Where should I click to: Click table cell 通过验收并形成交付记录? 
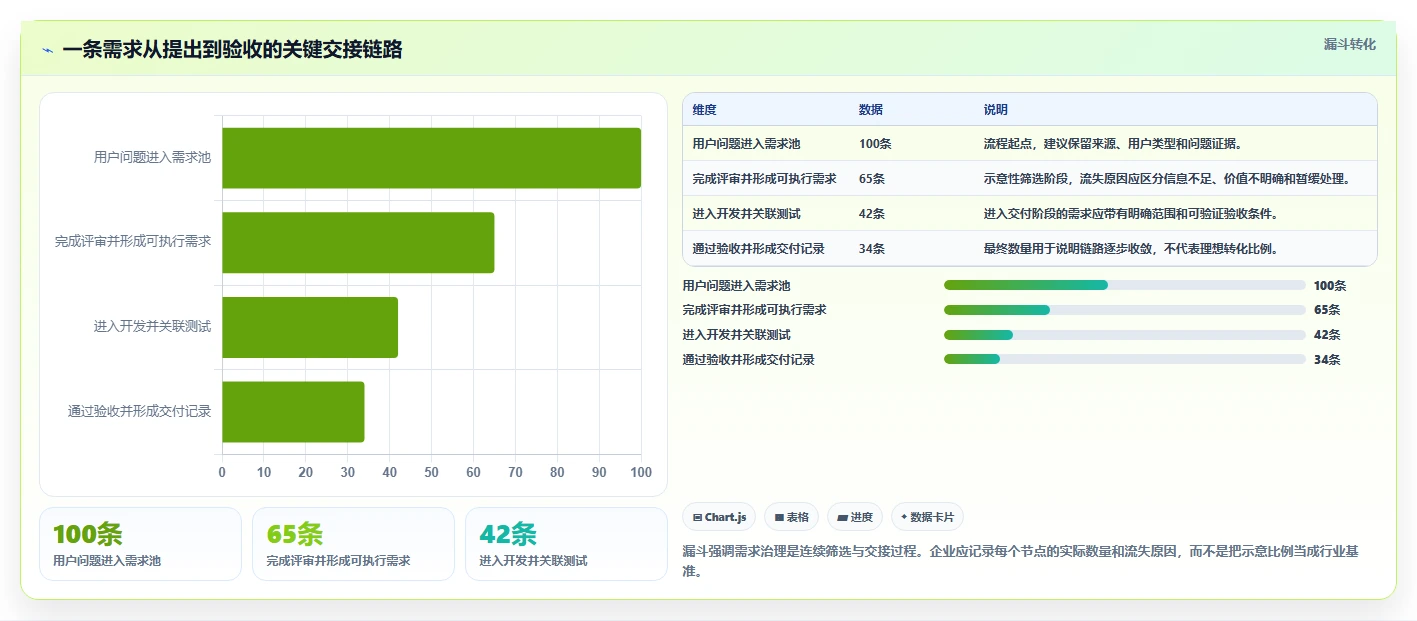[759, 249]
